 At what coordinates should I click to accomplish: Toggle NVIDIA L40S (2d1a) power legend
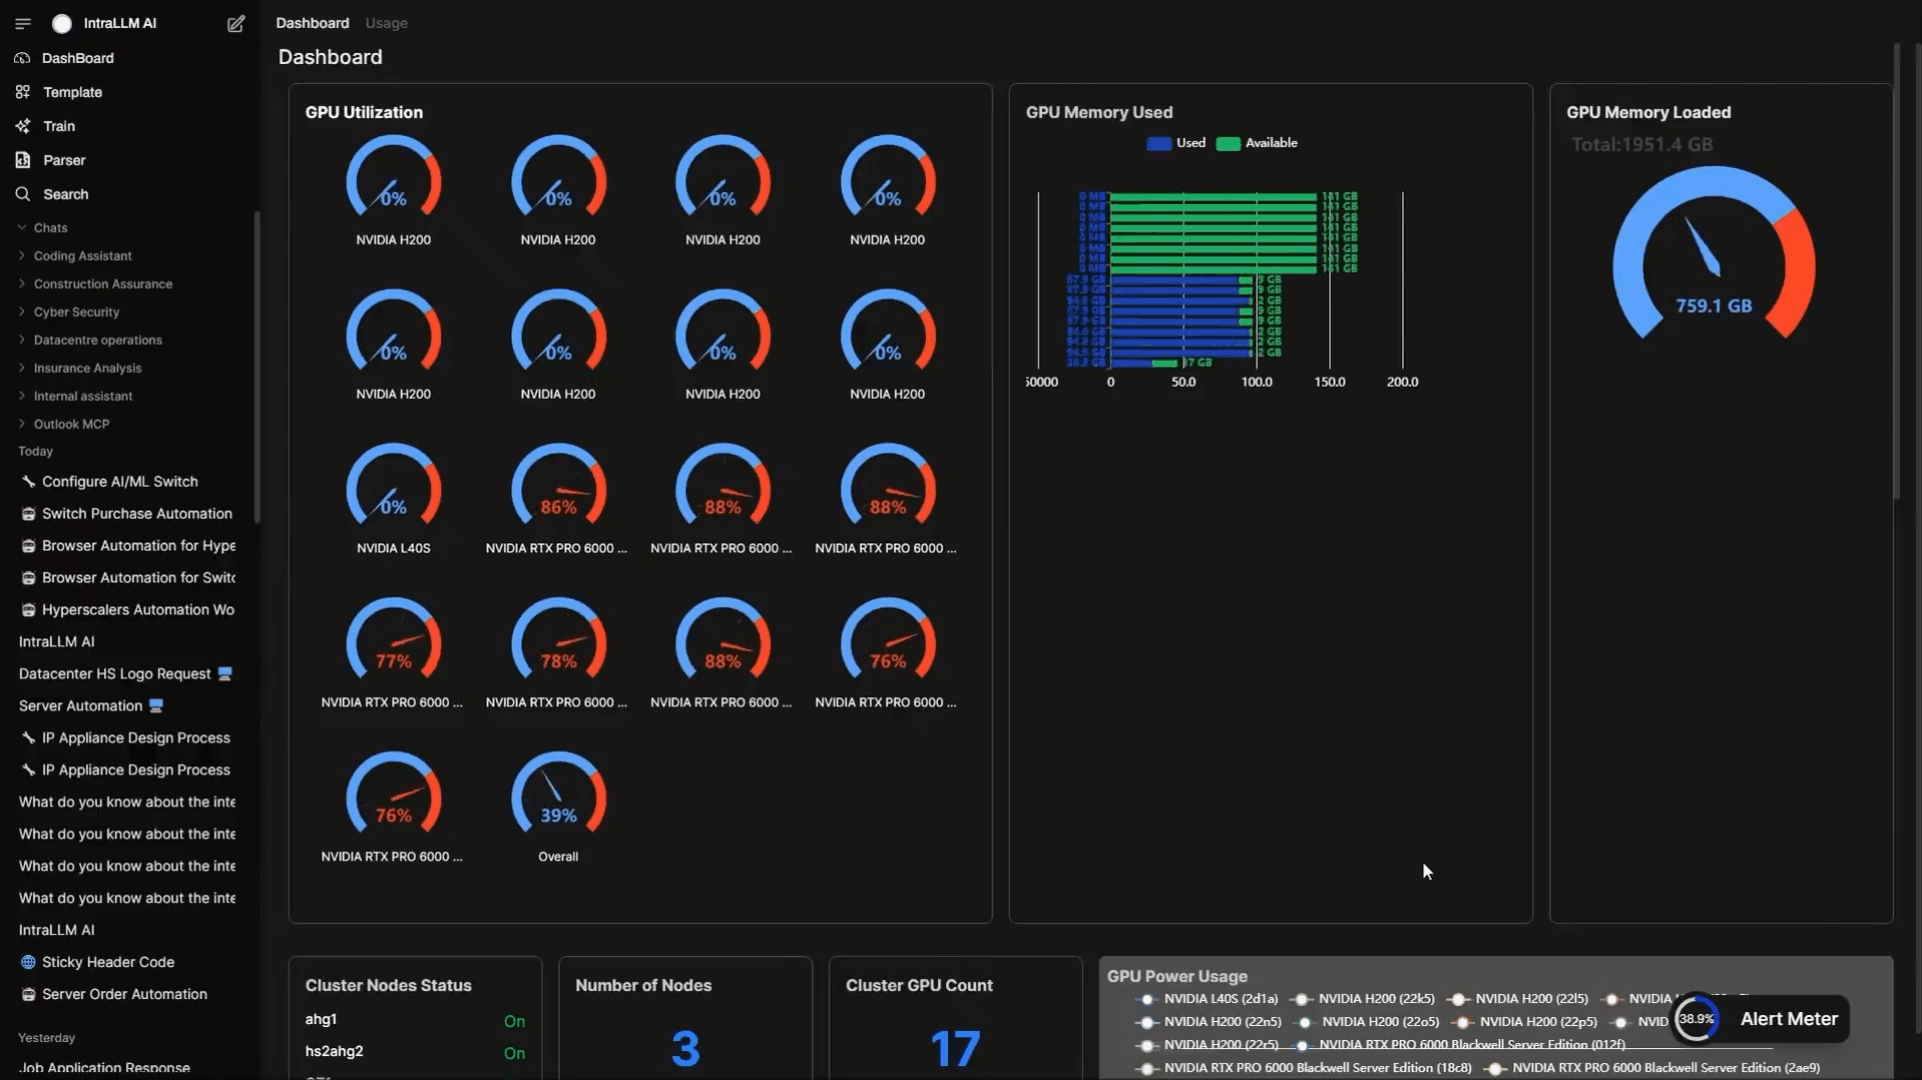(1208, 999)
